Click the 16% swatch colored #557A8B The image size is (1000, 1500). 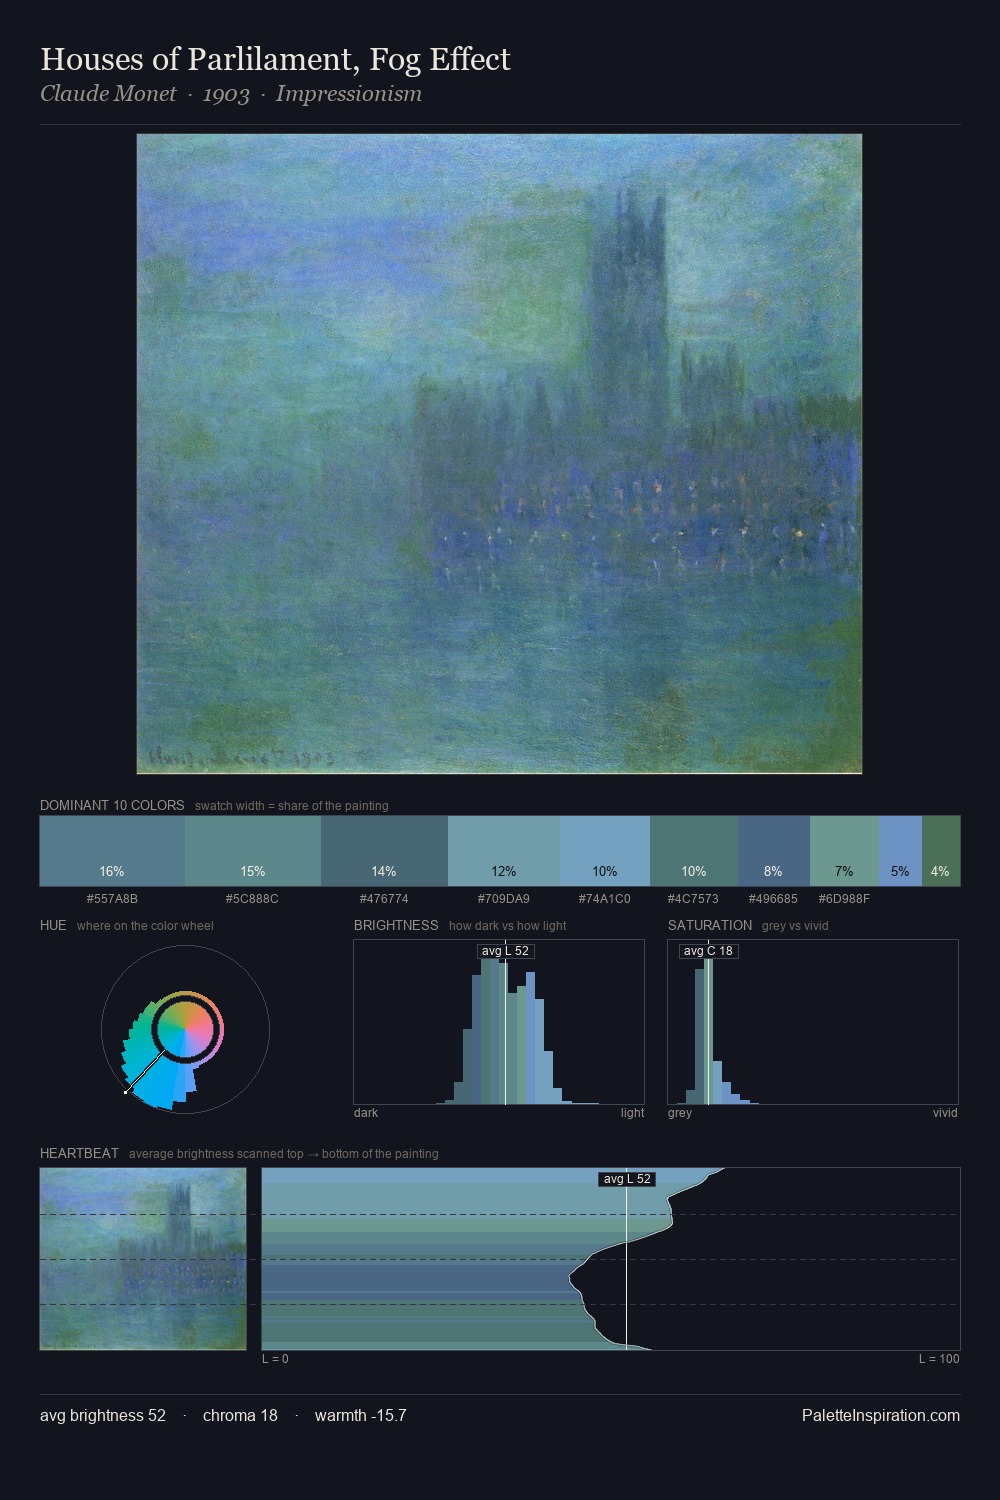(112, 851)
